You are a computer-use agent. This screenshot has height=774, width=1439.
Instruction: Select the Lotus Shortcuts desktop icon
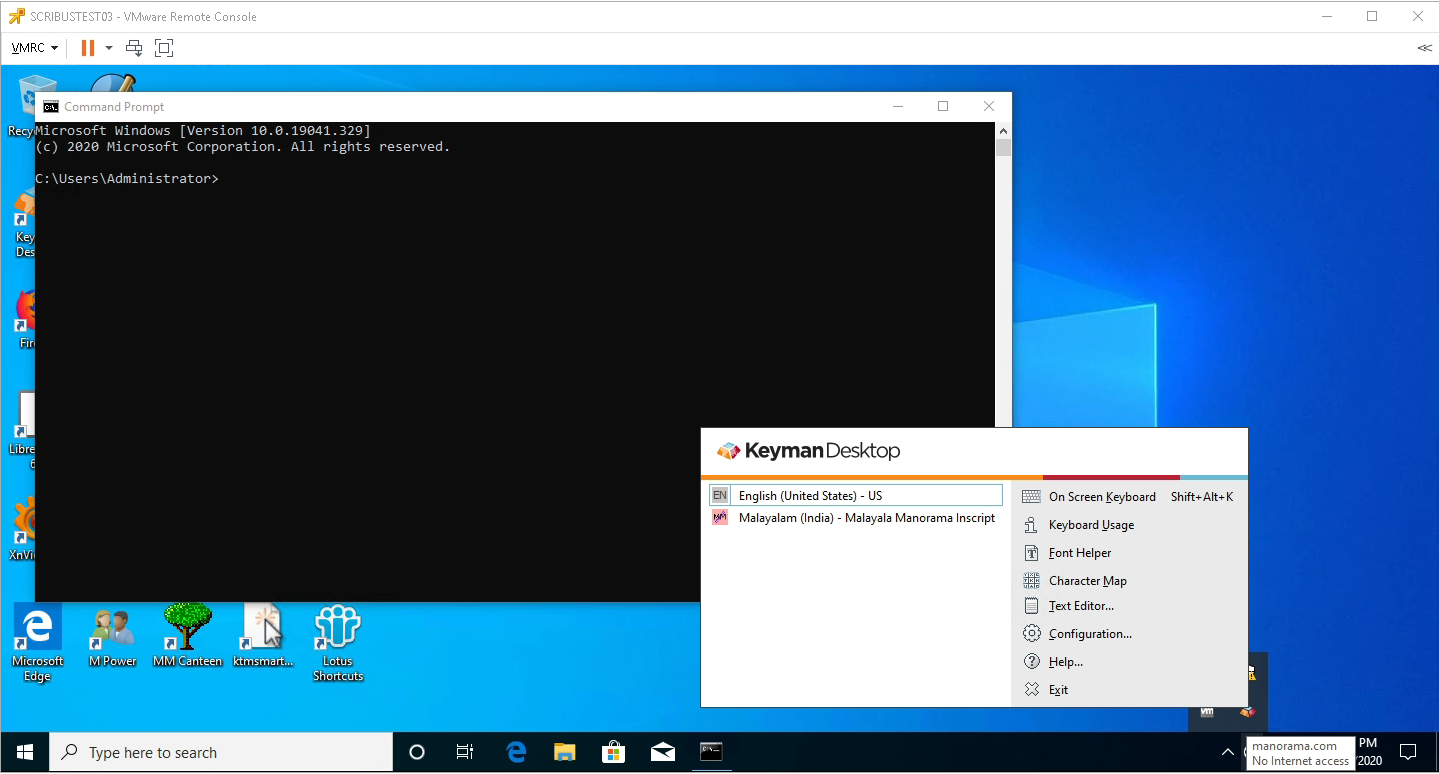coord(338,643)
